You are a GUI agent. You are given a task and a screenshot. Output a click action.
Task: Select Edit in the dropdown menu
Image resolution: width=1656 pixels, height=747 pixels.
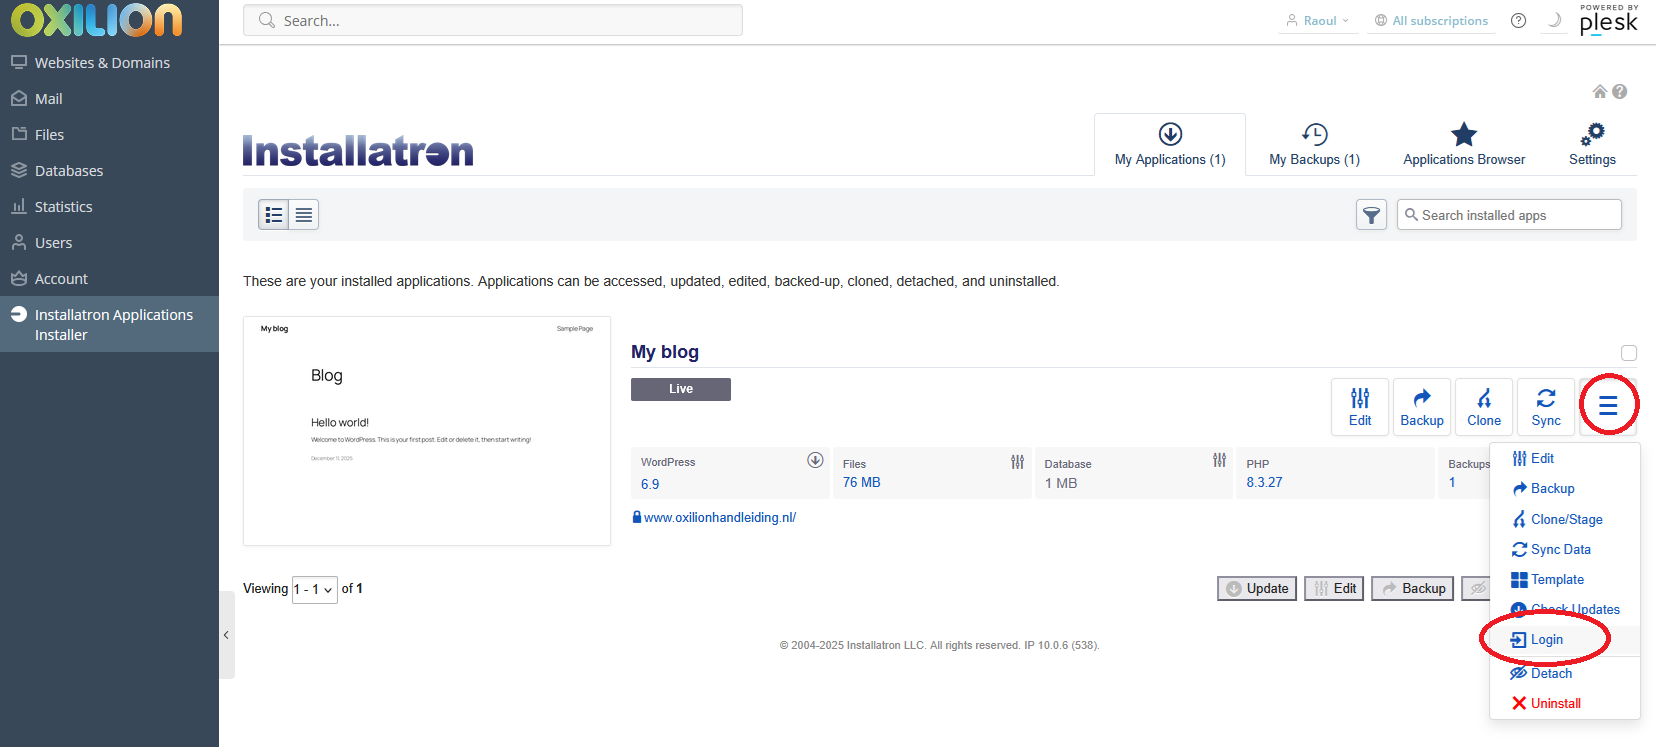[1565, 458]
